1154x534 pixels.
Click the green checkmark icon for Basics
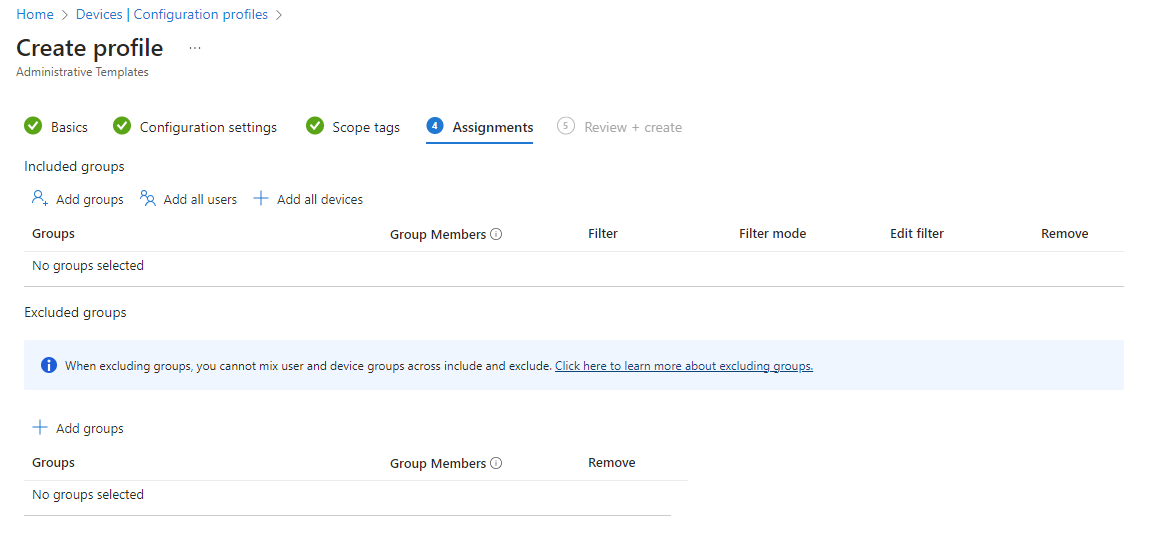point(33,127)
